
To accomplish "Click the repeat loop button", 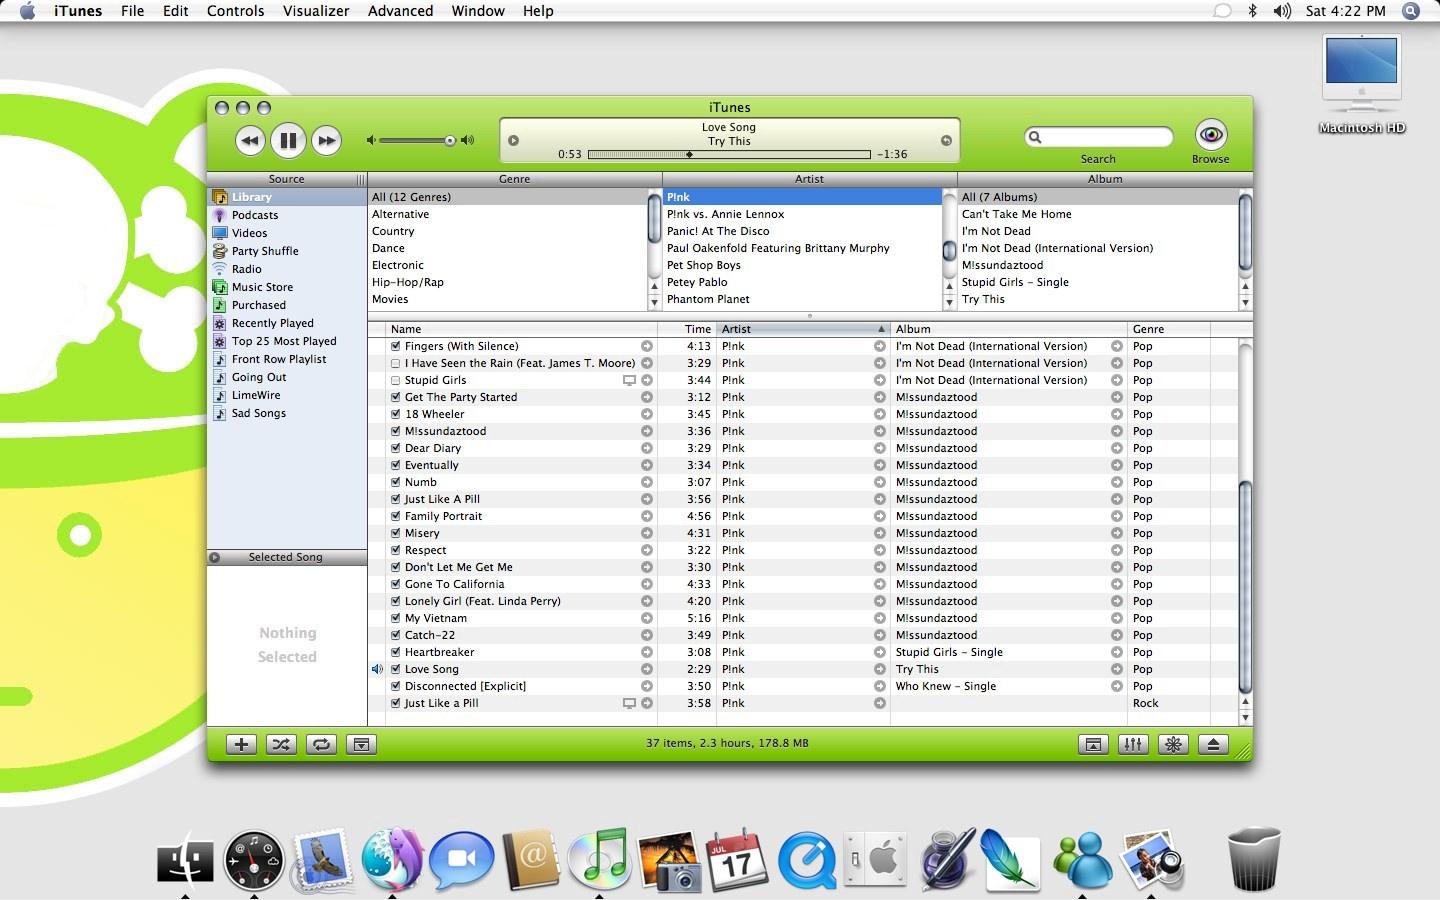I will (321, 744).
